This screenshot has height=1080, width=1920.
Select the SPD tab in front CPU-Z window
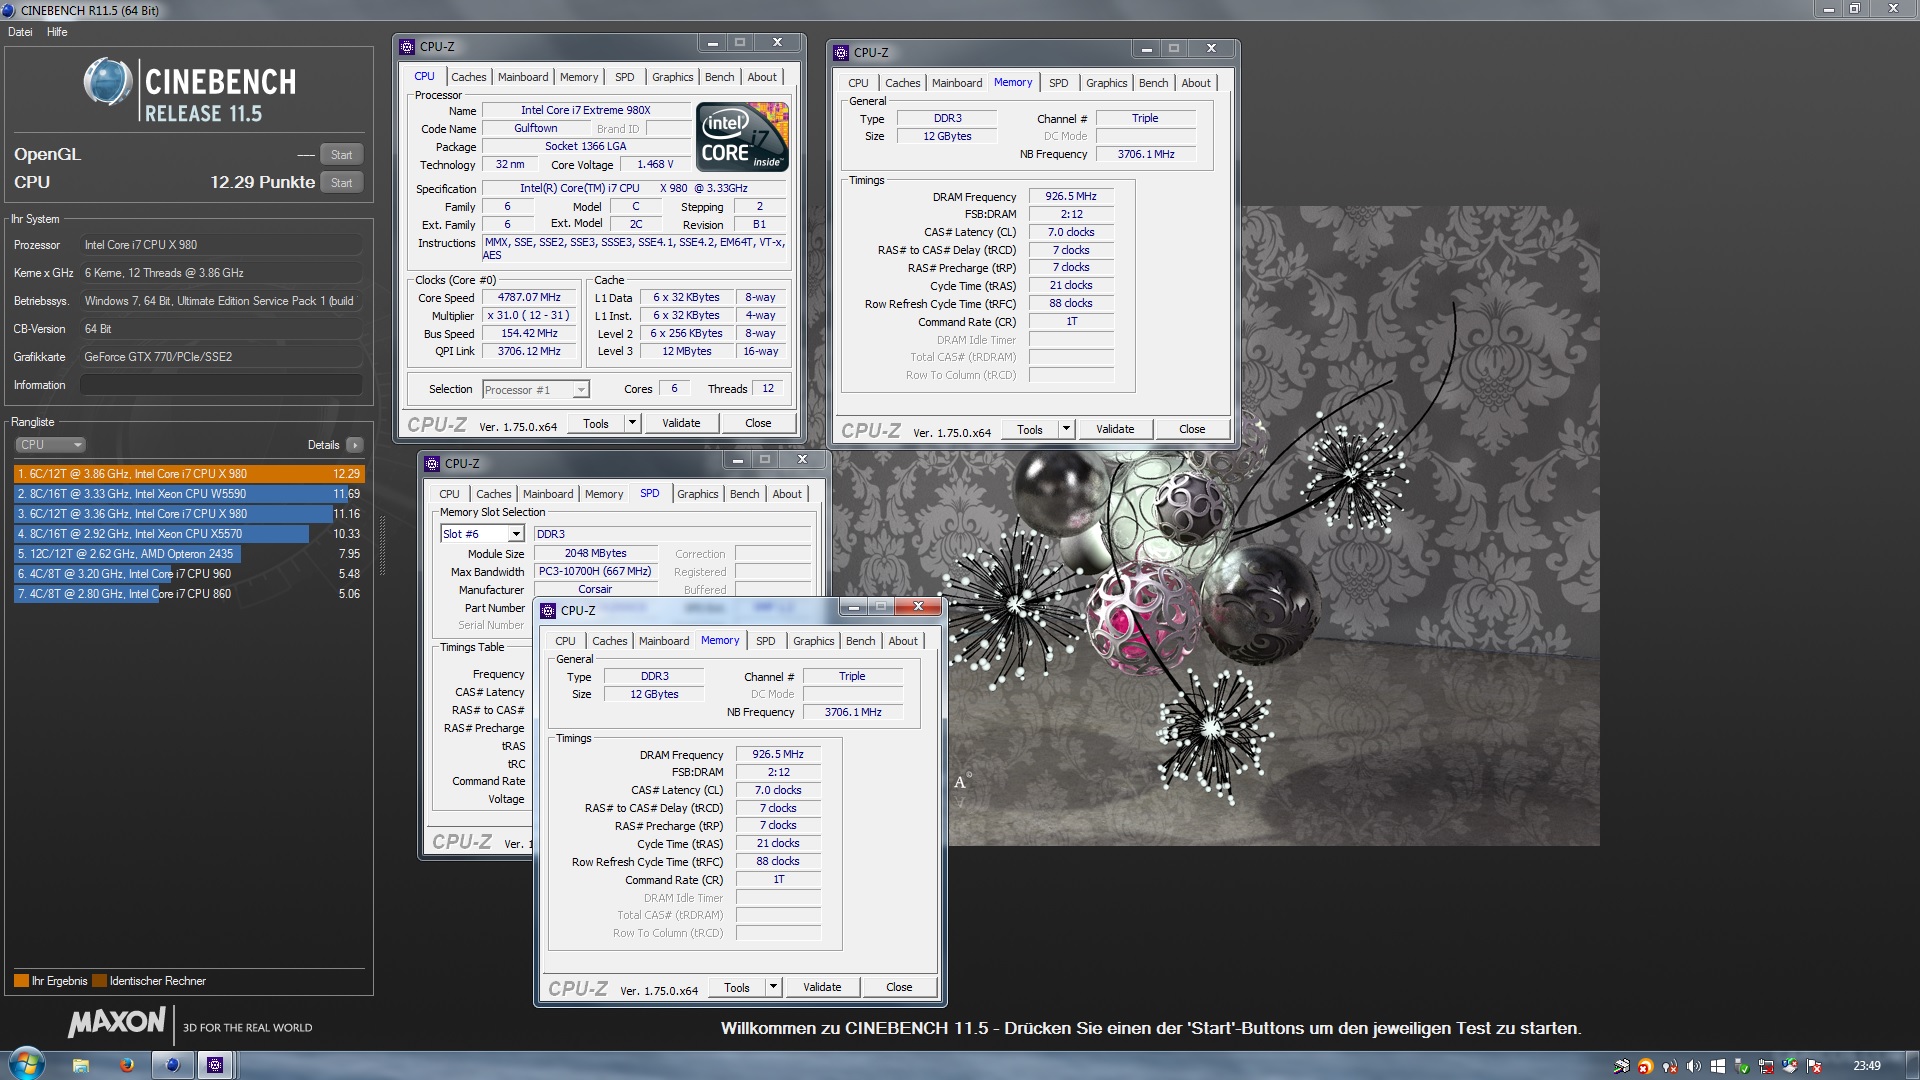tap(765, 641)
